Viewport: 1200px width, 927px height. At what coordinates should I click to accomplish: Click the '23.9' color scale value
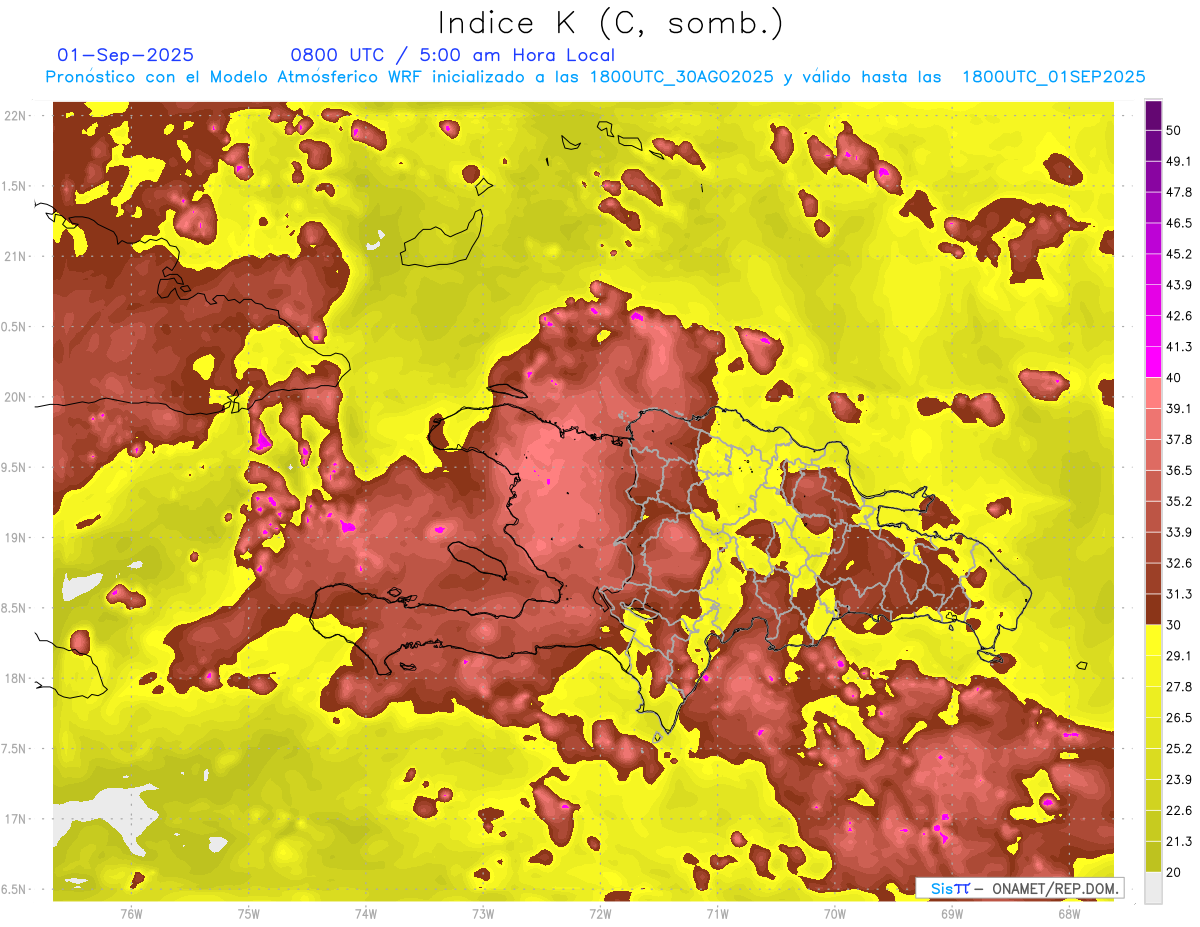click(x=1178, y=780)
